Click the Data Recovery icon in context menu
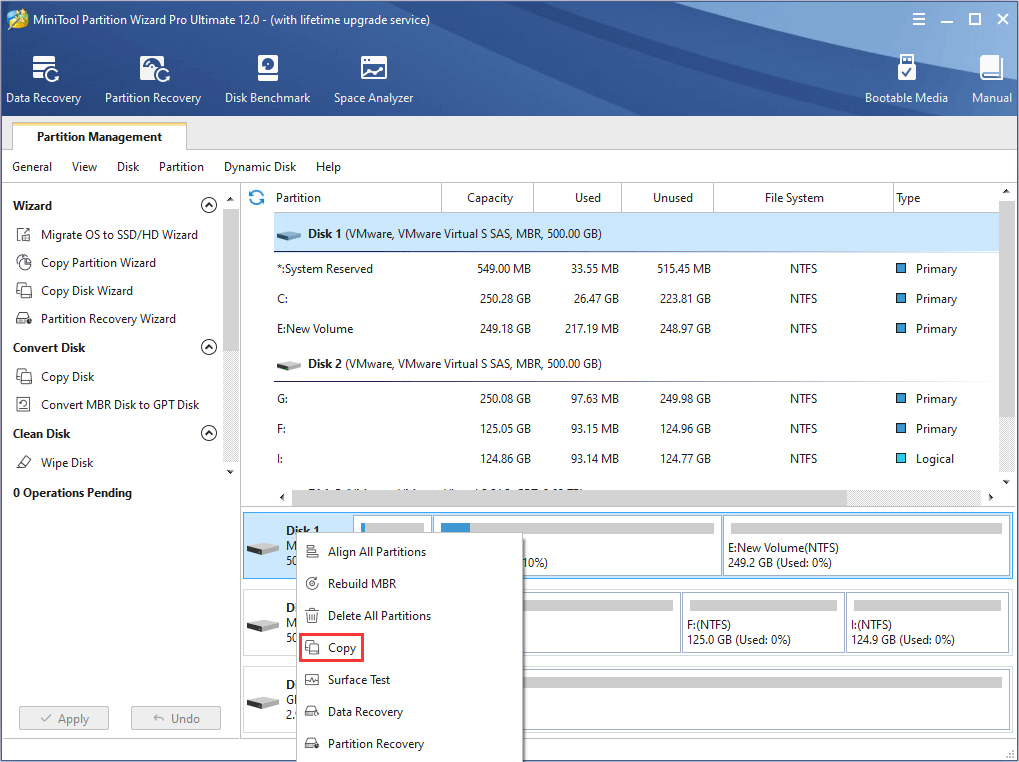The width and height of the screenshot is (1019, 762). pyautogui.click(x=312, y=711)
